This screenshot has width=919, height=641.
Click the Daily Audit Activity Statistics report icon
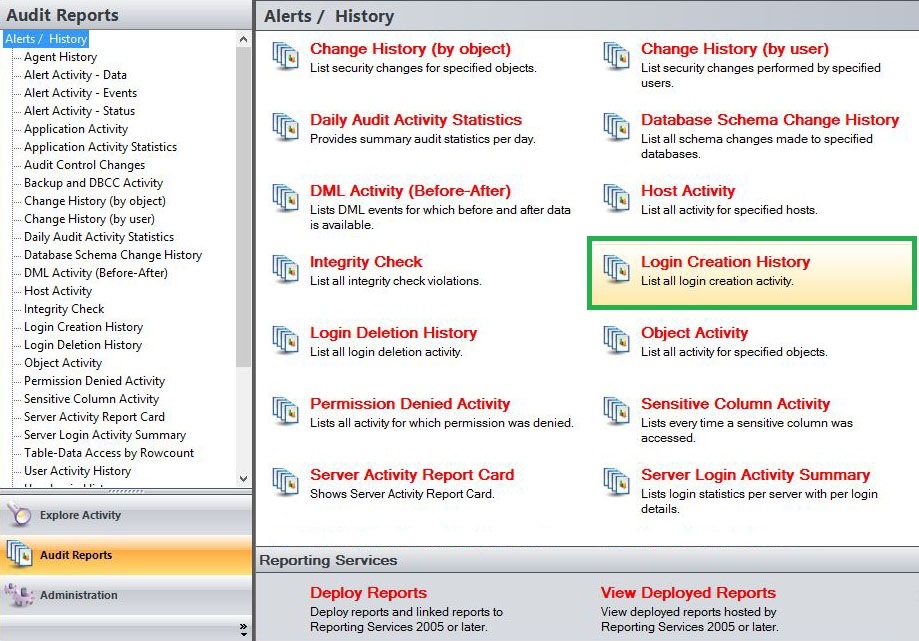[285, 127]
